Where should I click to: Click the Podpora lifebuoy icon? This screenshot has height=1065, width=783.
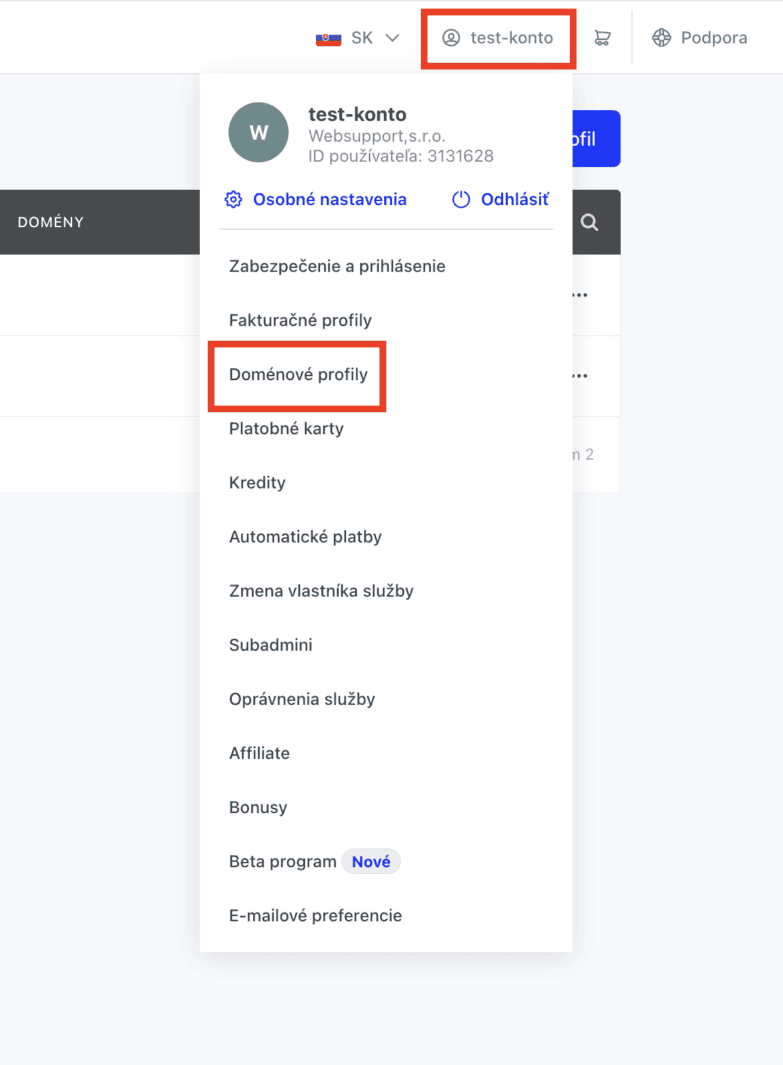pos(661,38)
